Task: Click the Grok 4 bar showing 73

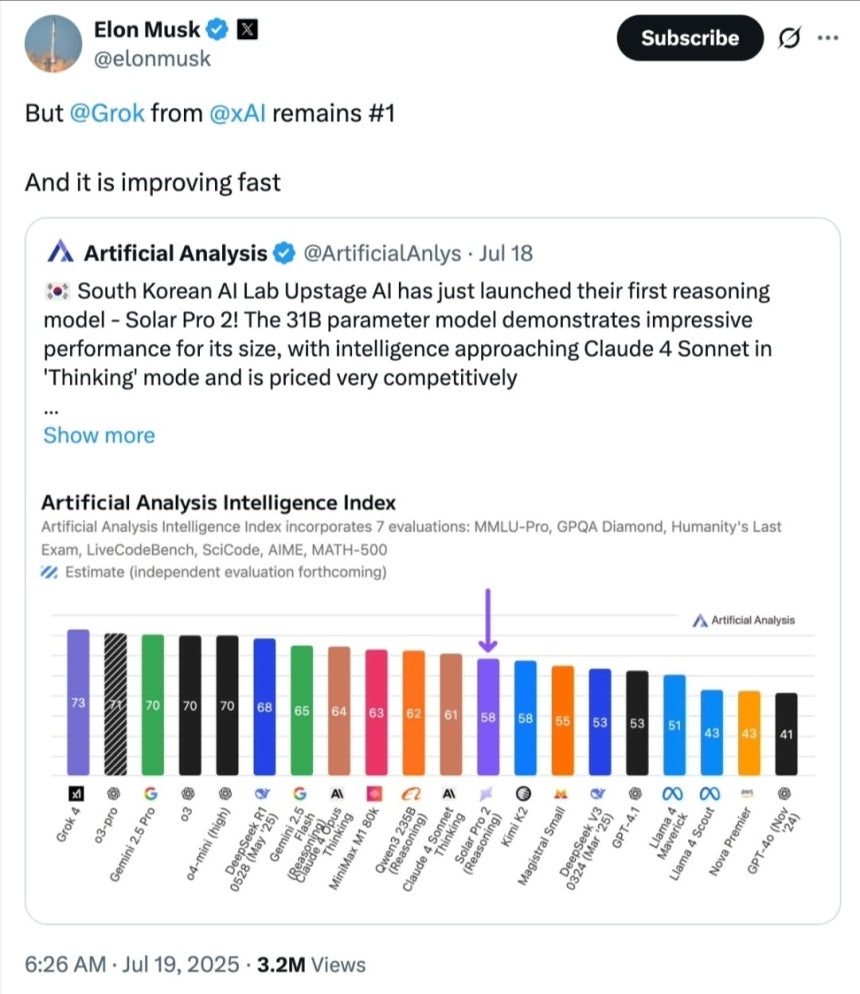Action: click(78, 702)
